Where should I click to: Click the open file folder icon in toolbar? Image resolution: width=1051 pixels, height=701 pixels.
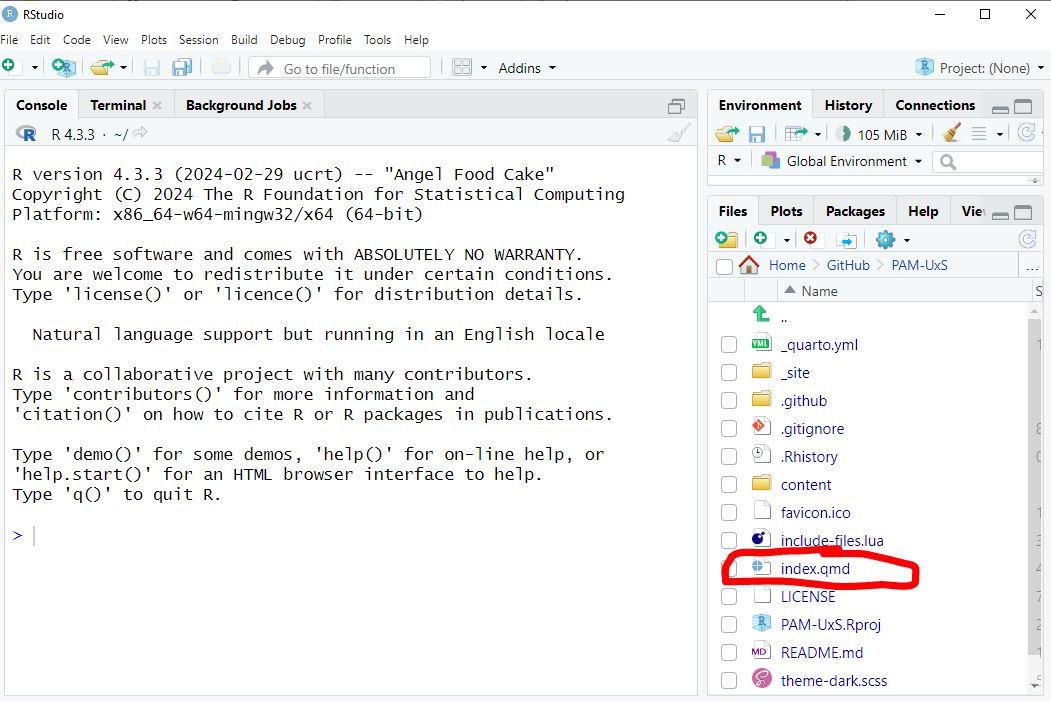point(101,67)
